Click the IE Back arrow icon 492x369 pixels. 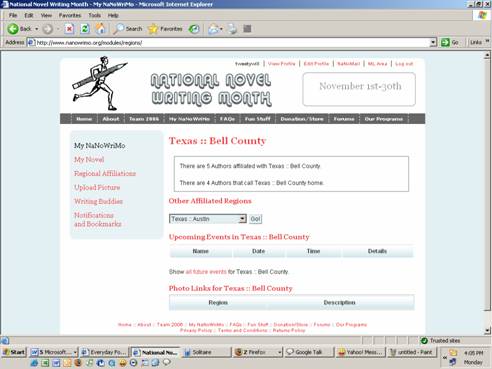pyautogui.click(x=13, y=29)
